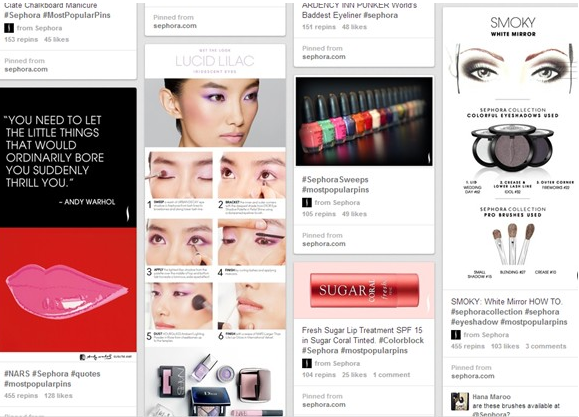Screen dimensions: 579x417
Task: Open the colorful nail polish bottles pin
Action: (364, 122)
